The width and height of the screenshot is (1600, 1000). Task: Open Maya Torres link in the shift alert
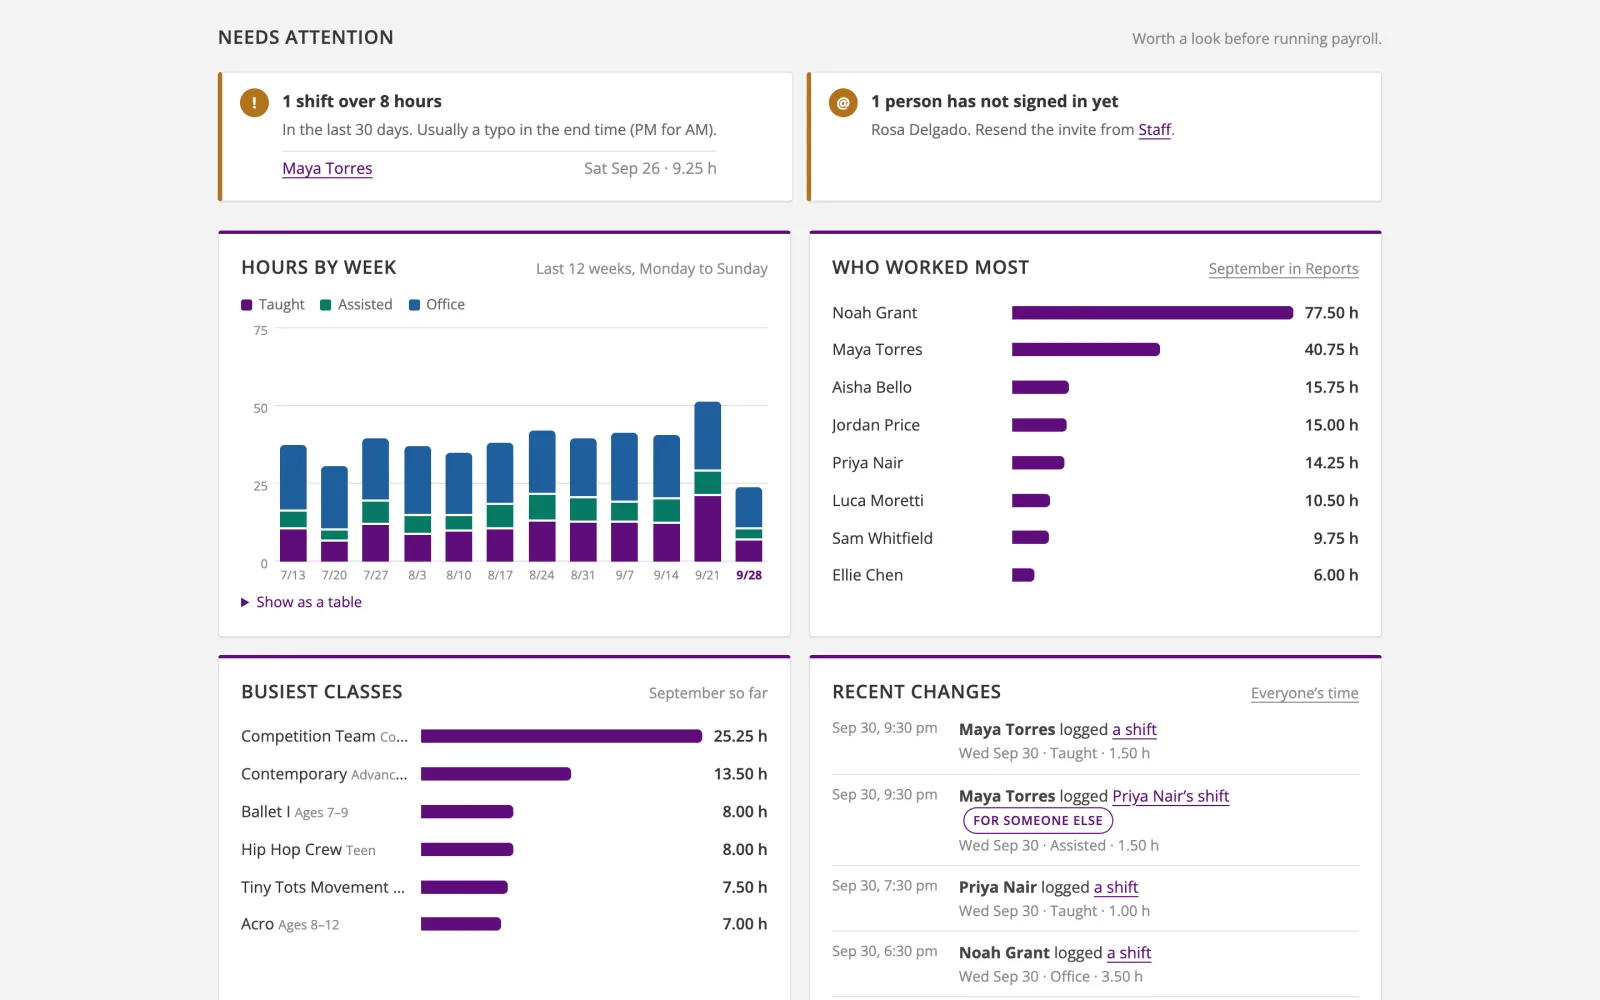327,168
